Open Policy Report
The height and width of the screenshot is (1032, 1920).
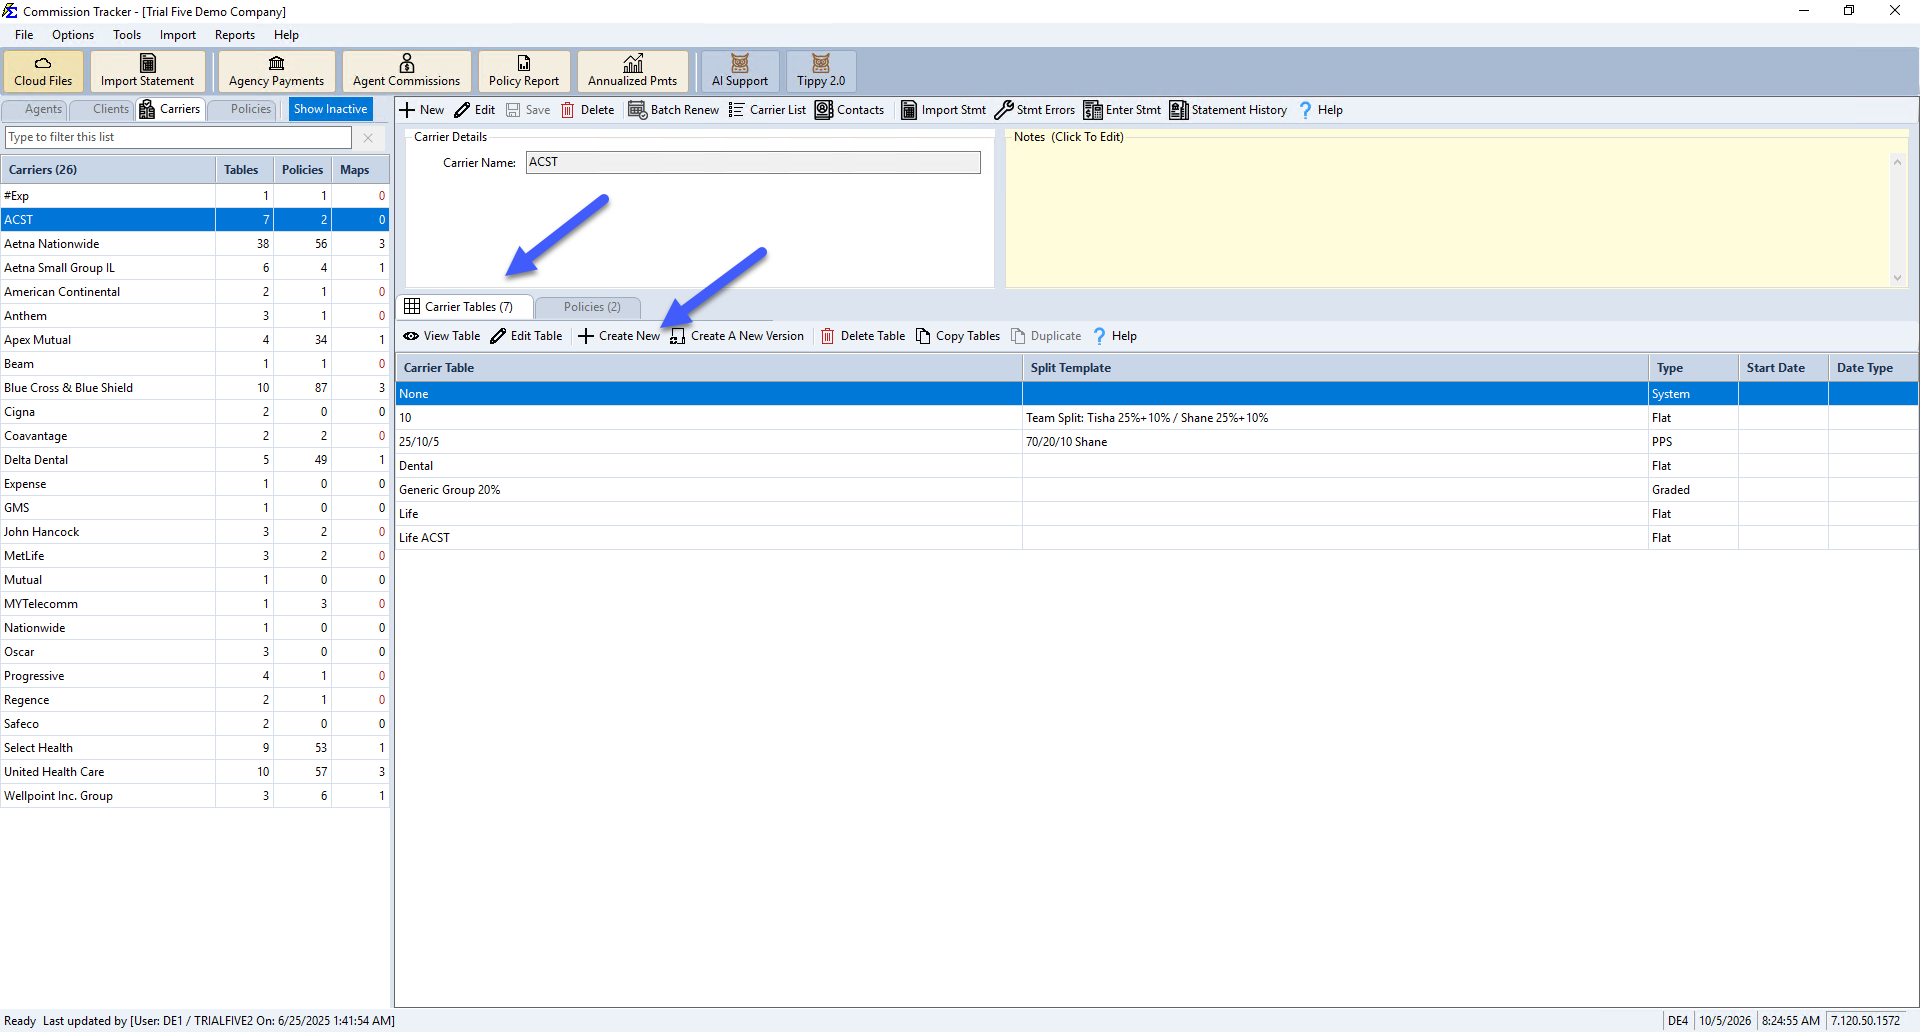tap(524, 71)
